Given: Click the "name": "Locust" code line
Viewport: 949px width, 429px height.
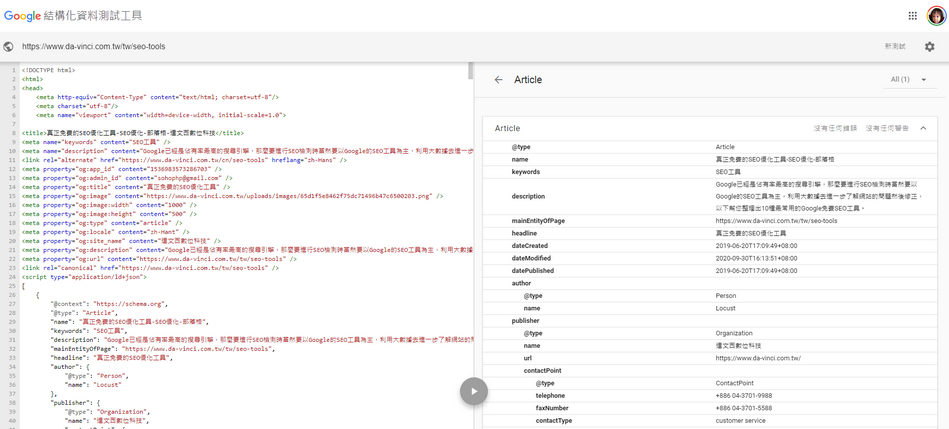Looking at the screenshot, I should 94,384.
